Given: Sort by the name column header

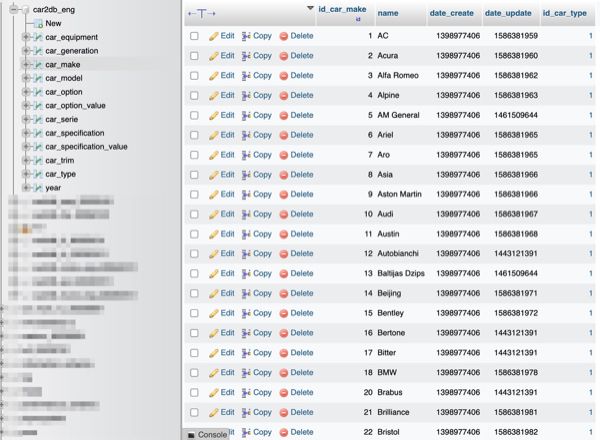Looking at the screenshot, I should [x=388, y=13].
